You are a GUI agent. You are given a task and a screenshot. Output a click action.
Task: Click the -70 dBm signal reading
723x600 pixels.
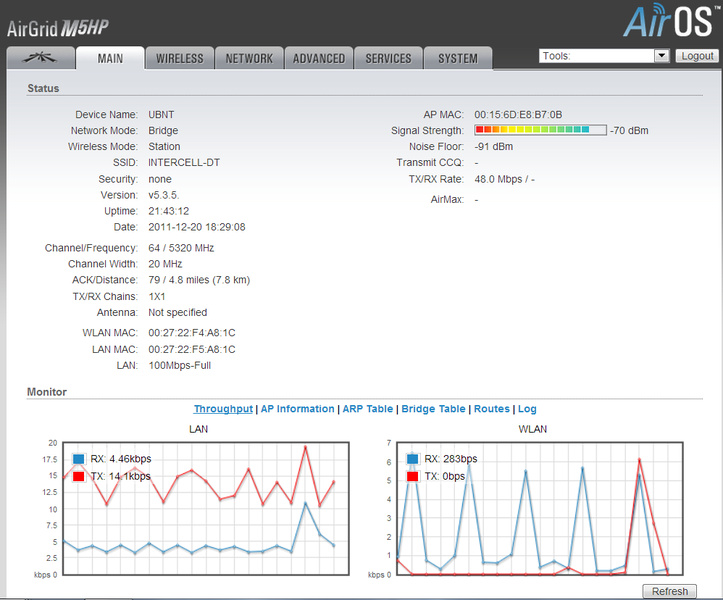[629, 131]
